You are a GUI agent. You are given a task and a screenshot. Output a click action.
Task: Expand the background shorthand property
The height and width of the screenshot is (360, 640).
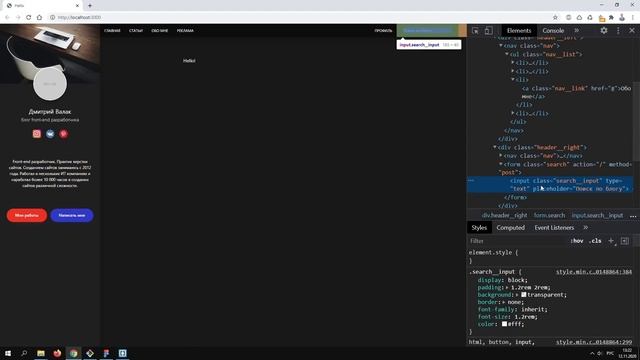517,295
